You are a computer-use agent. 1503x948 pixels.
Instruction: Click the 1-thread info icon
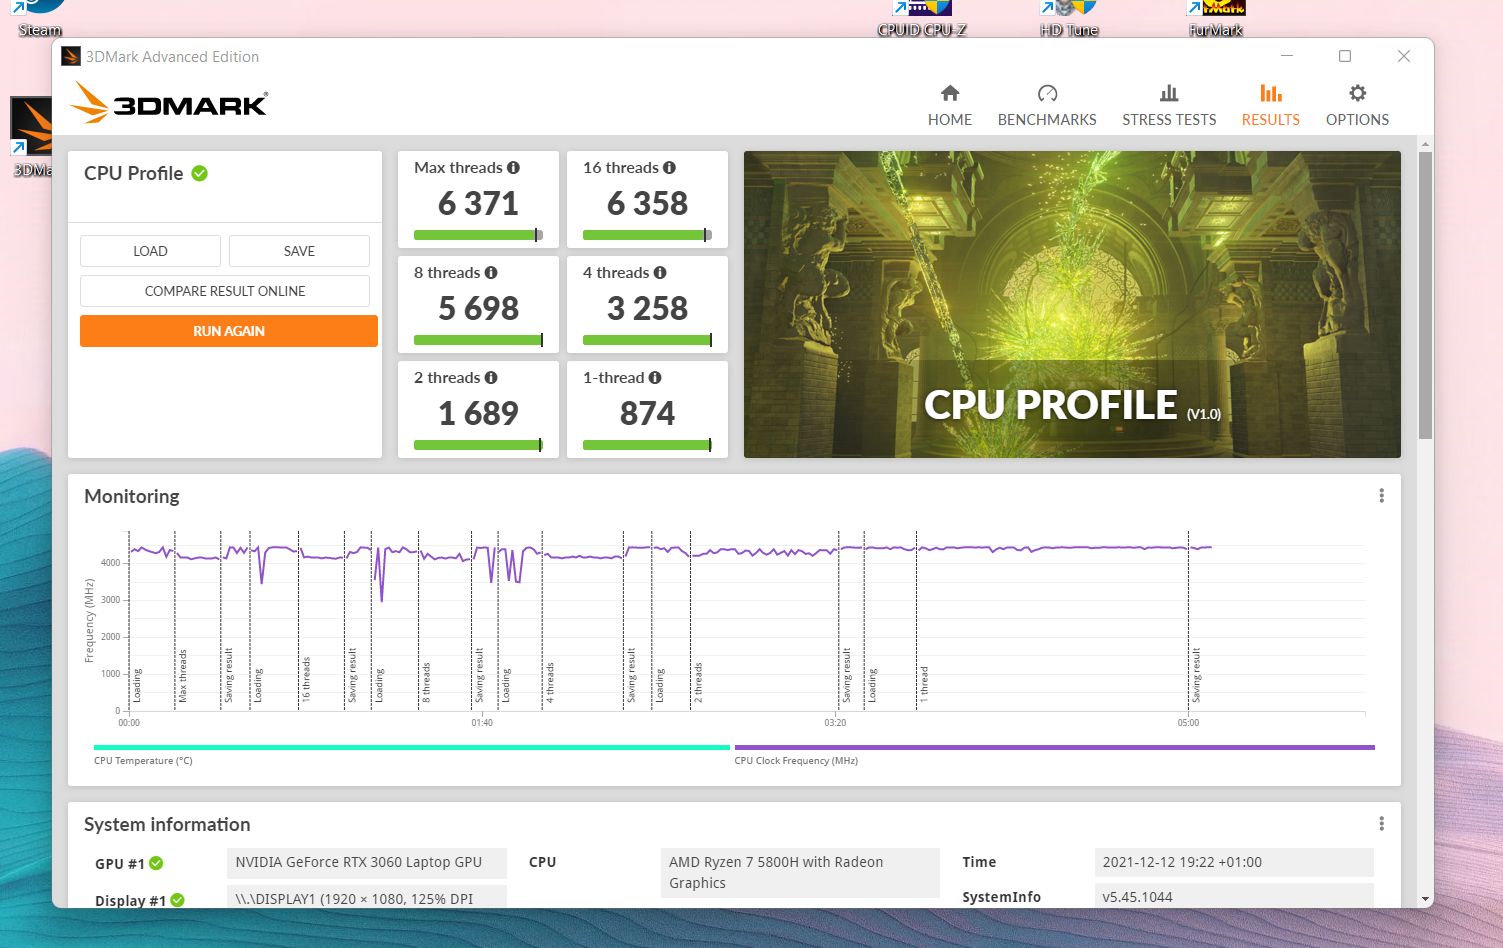click(x=655, y=378)
